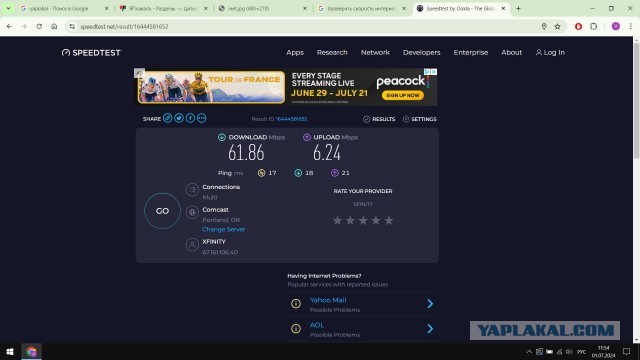Open Chrome three-dot menu
The width and height of the screenshot is (640, 360).
click(x=631, y=27)
